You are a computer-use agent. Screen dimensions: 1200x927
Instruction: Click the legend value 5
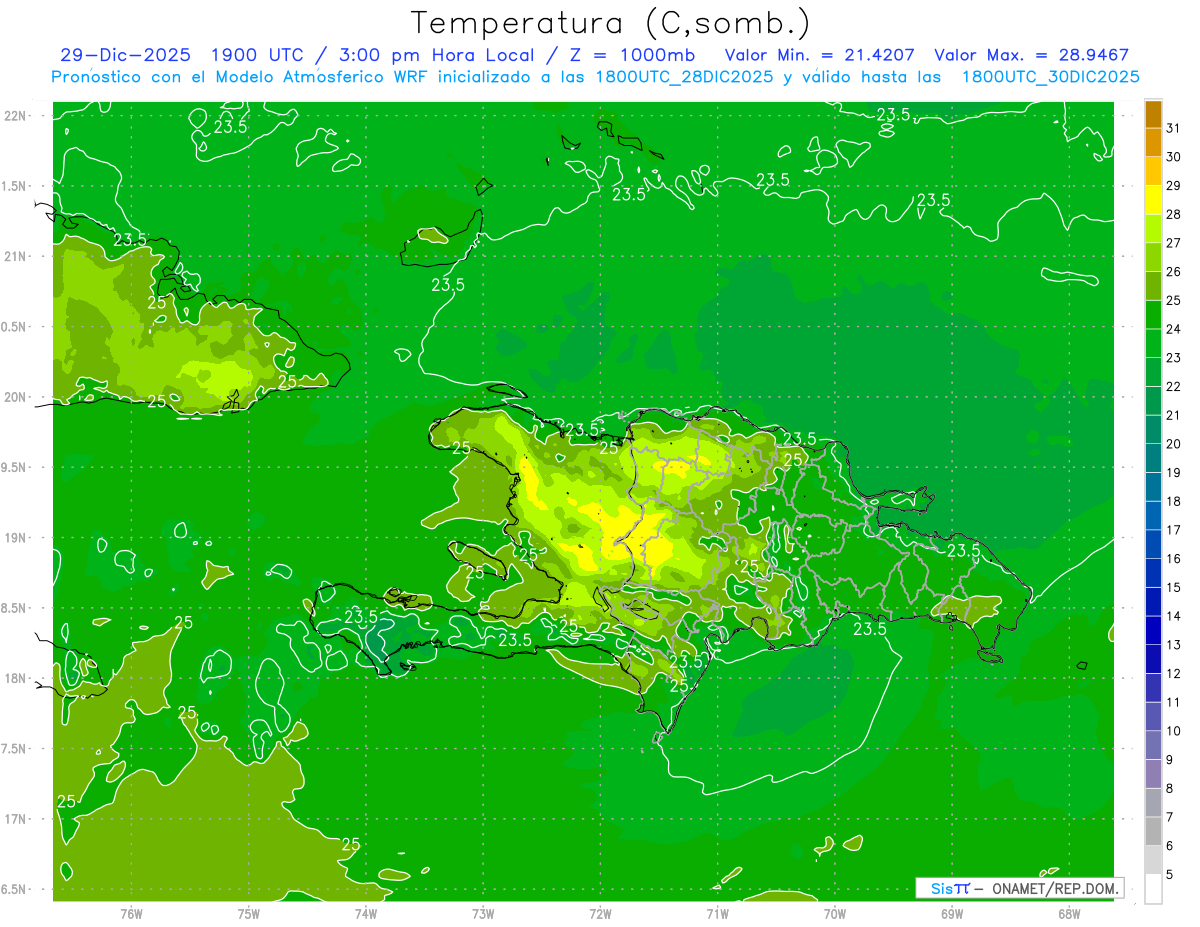point(1170,874)
